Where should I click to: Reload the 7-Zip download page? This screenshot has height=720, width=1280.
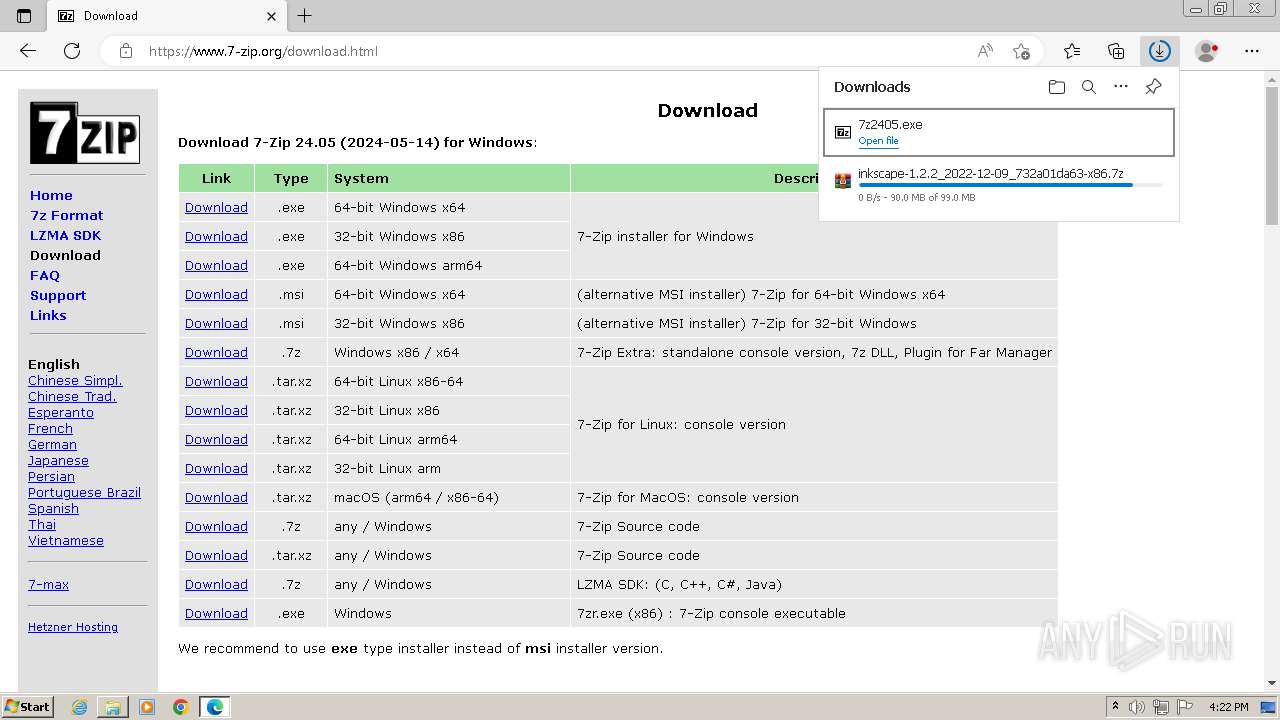[72, 51]
